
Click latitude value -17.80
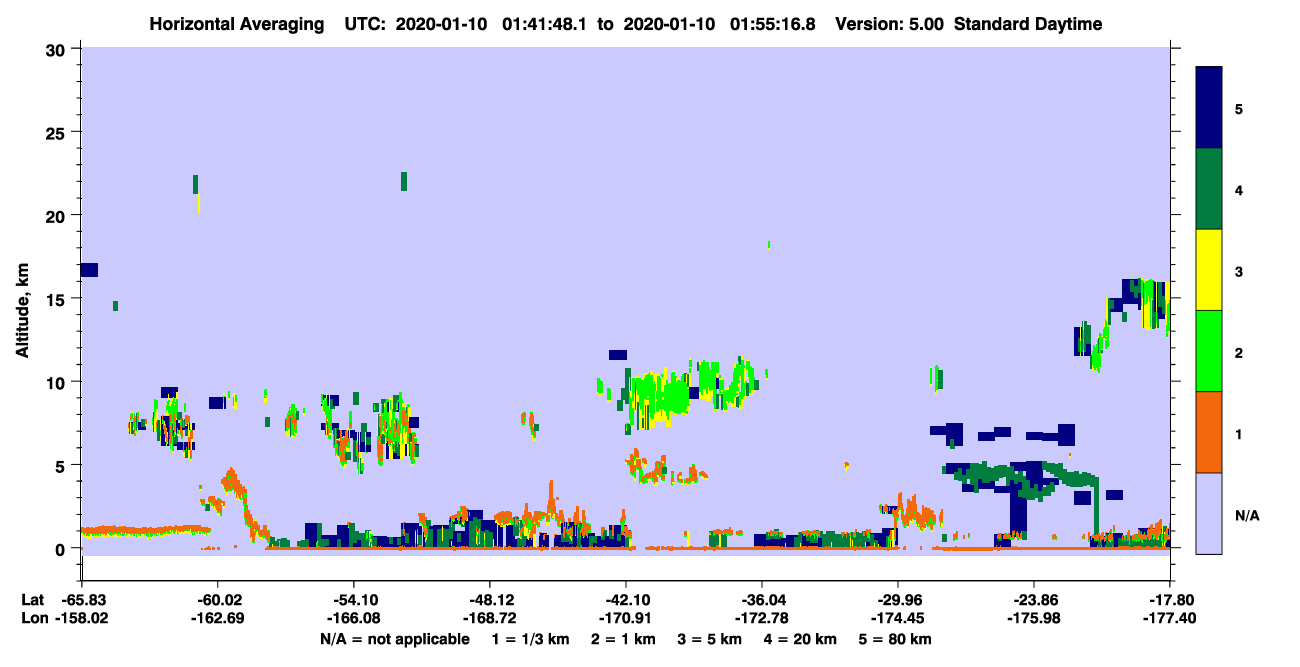[x=1170, y=600]
